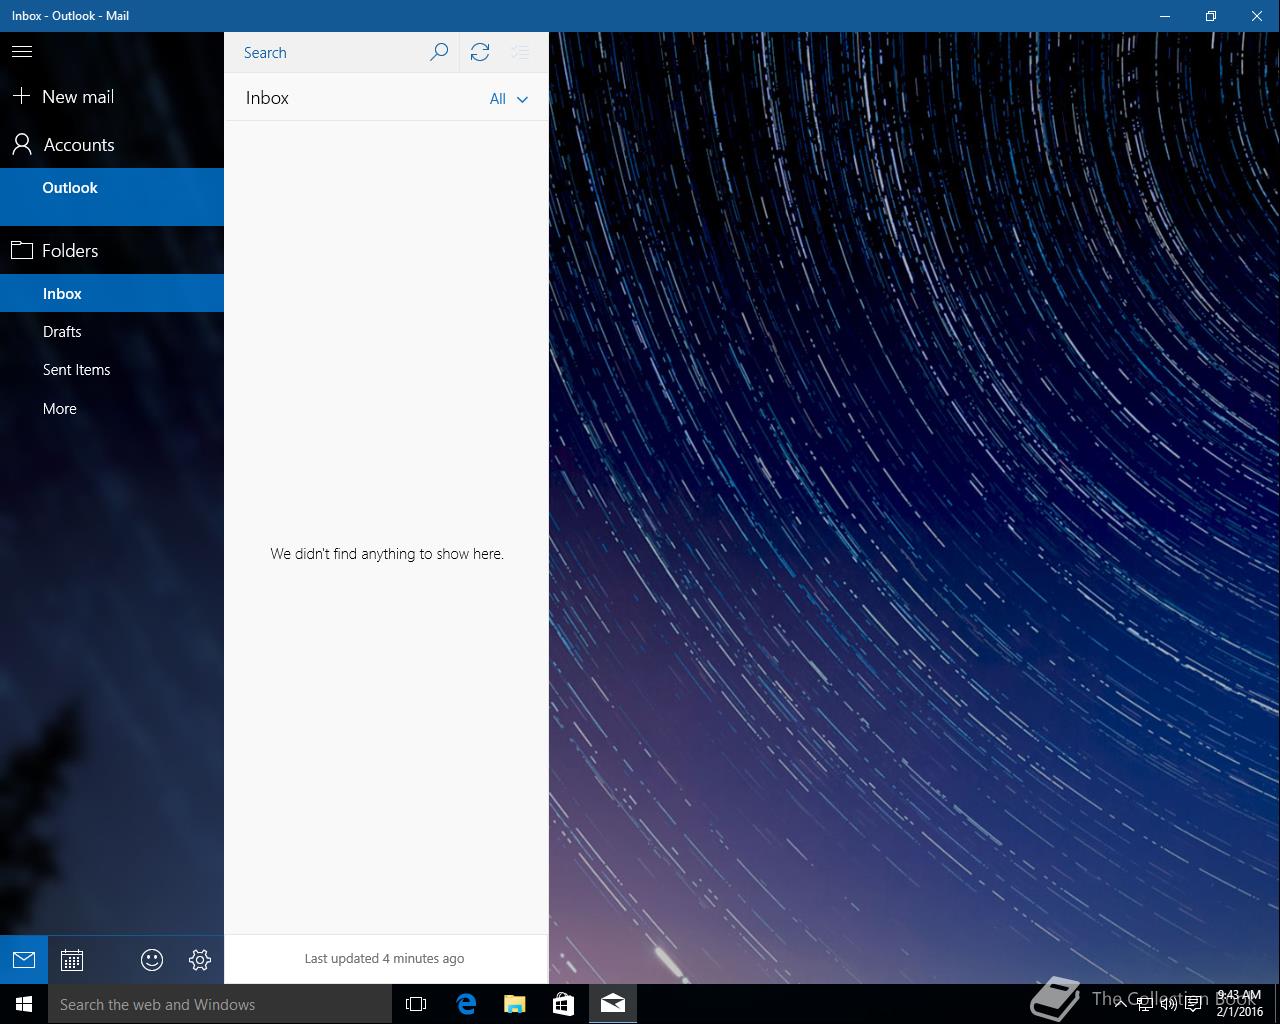The height and width of the screenshot is (1024, 1280).
Task: Select the Drafts folder
Action: click(x=62, y=332)
